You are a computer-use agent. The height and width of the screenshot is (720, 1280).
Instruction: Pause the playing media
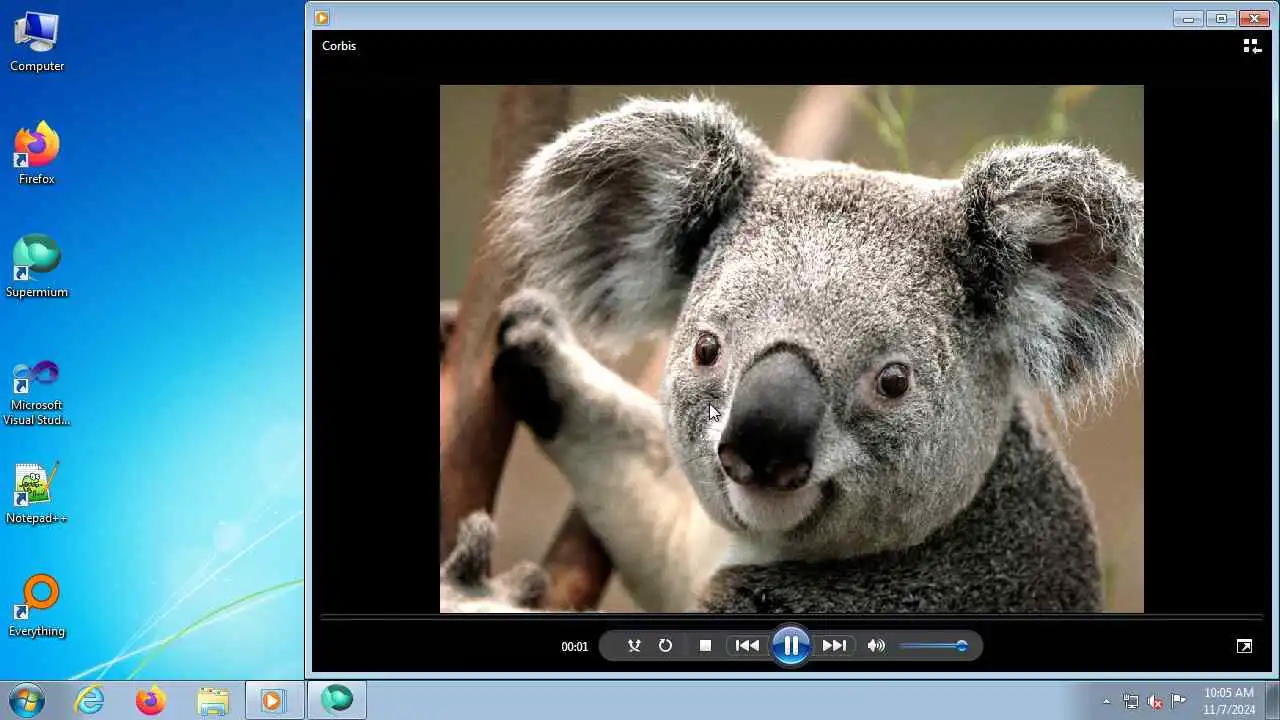point(791,646)
